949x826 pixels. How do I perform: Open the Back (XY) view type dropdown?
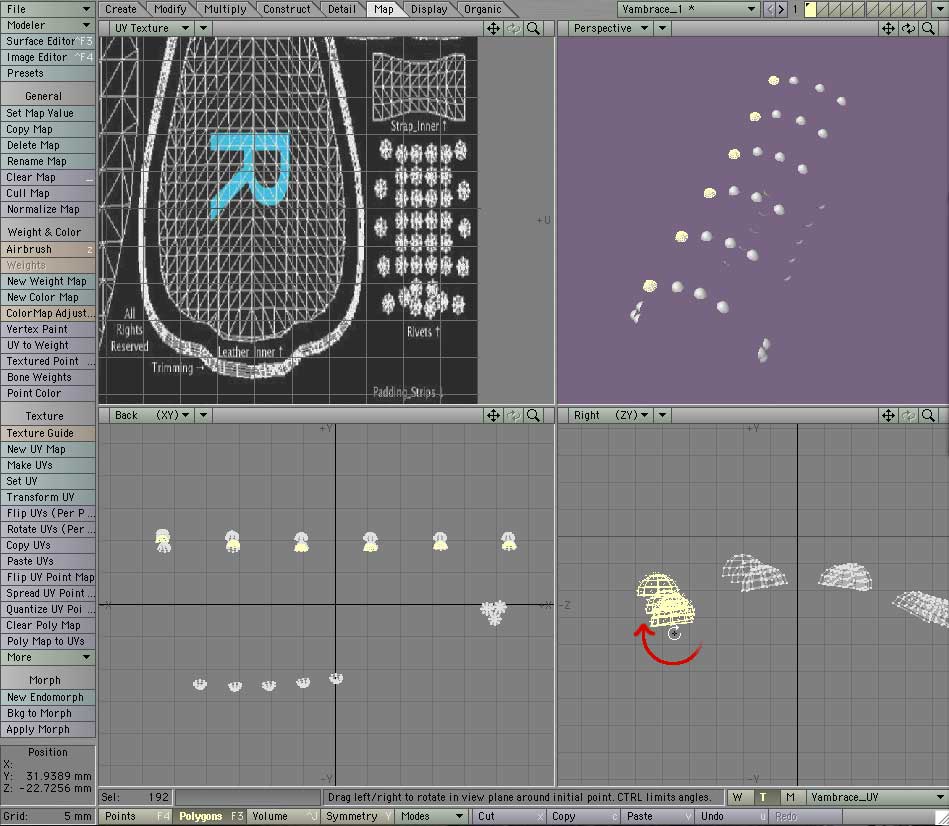point(151,415)
